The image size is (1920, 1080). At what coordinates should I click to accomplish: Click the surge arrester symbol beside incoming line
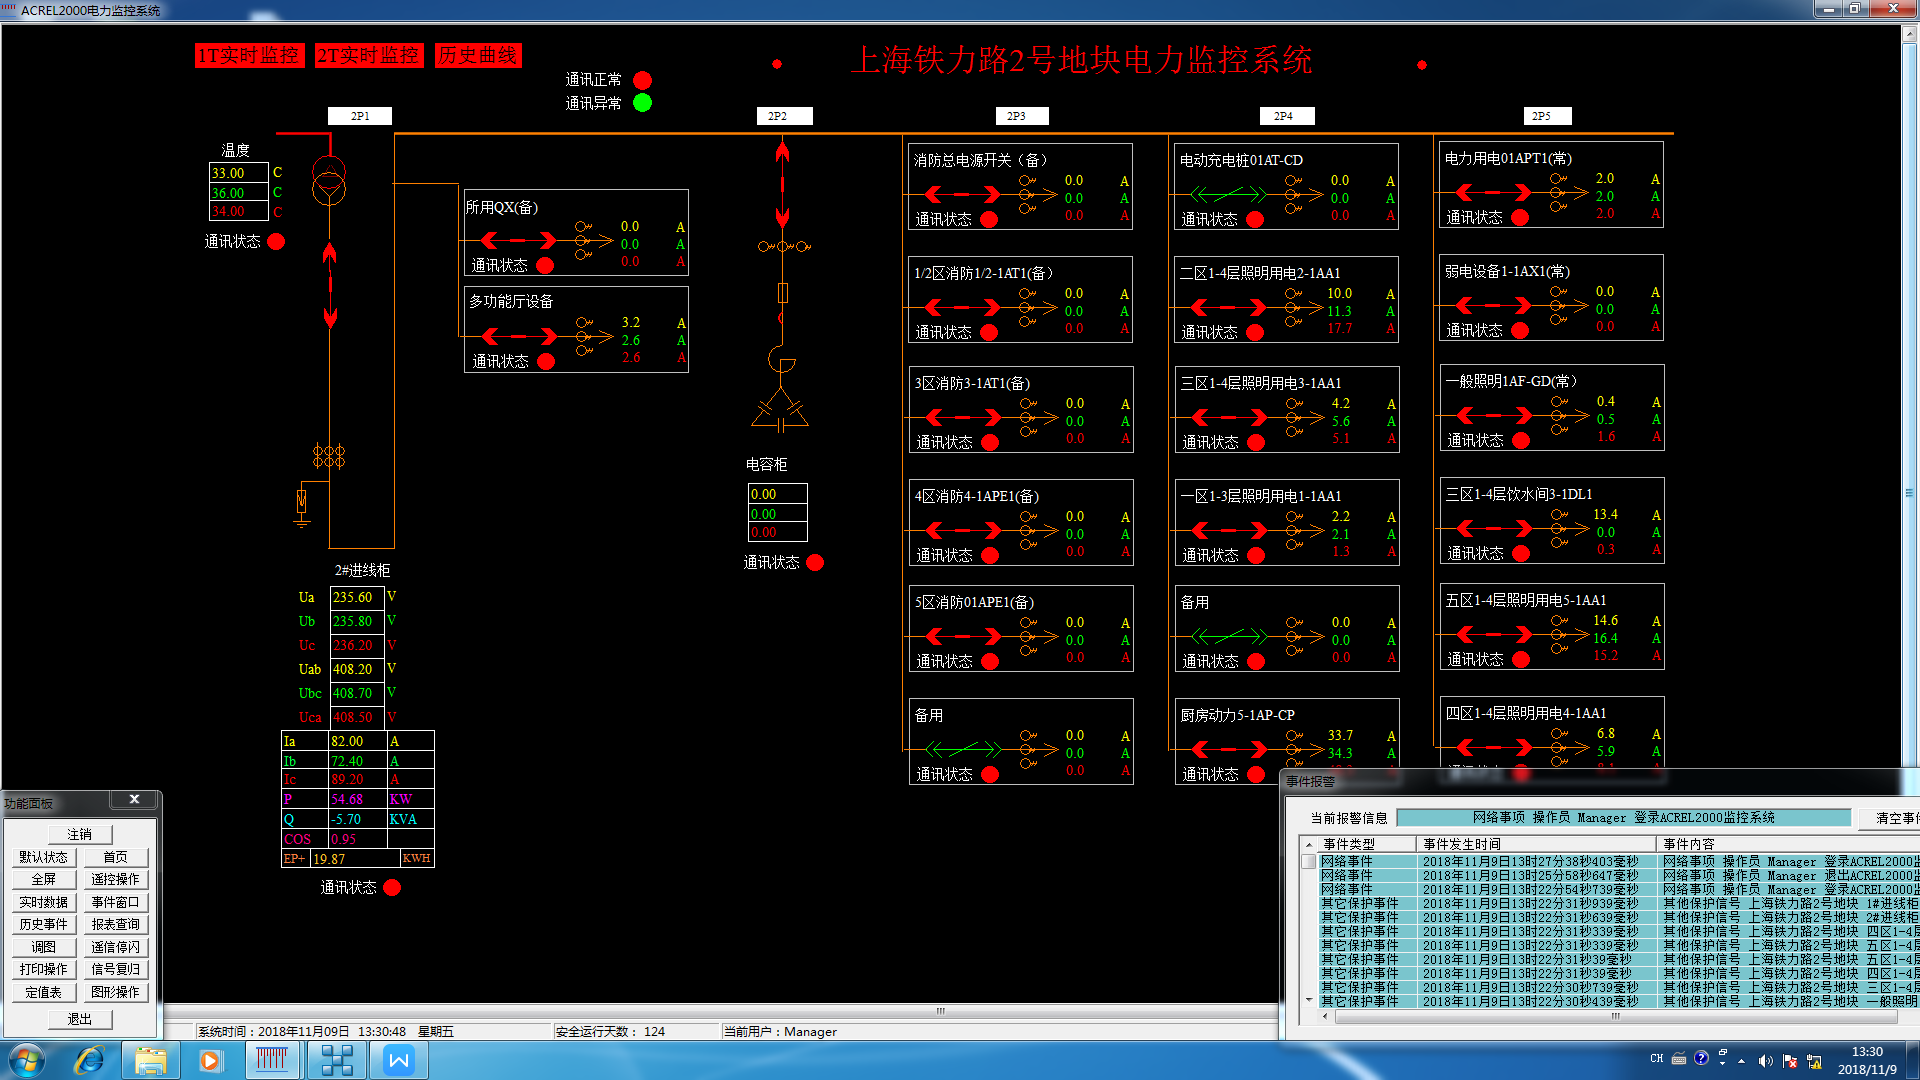coord(301,503)
